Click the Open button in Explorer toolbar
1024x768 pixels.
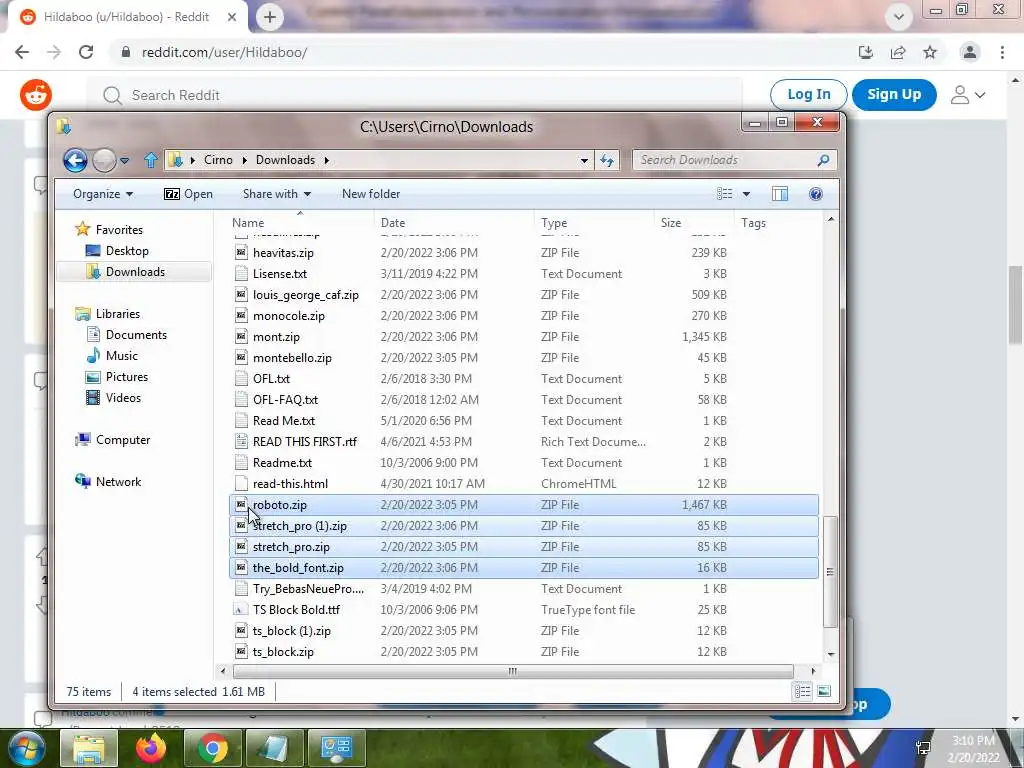pos(188,194)
